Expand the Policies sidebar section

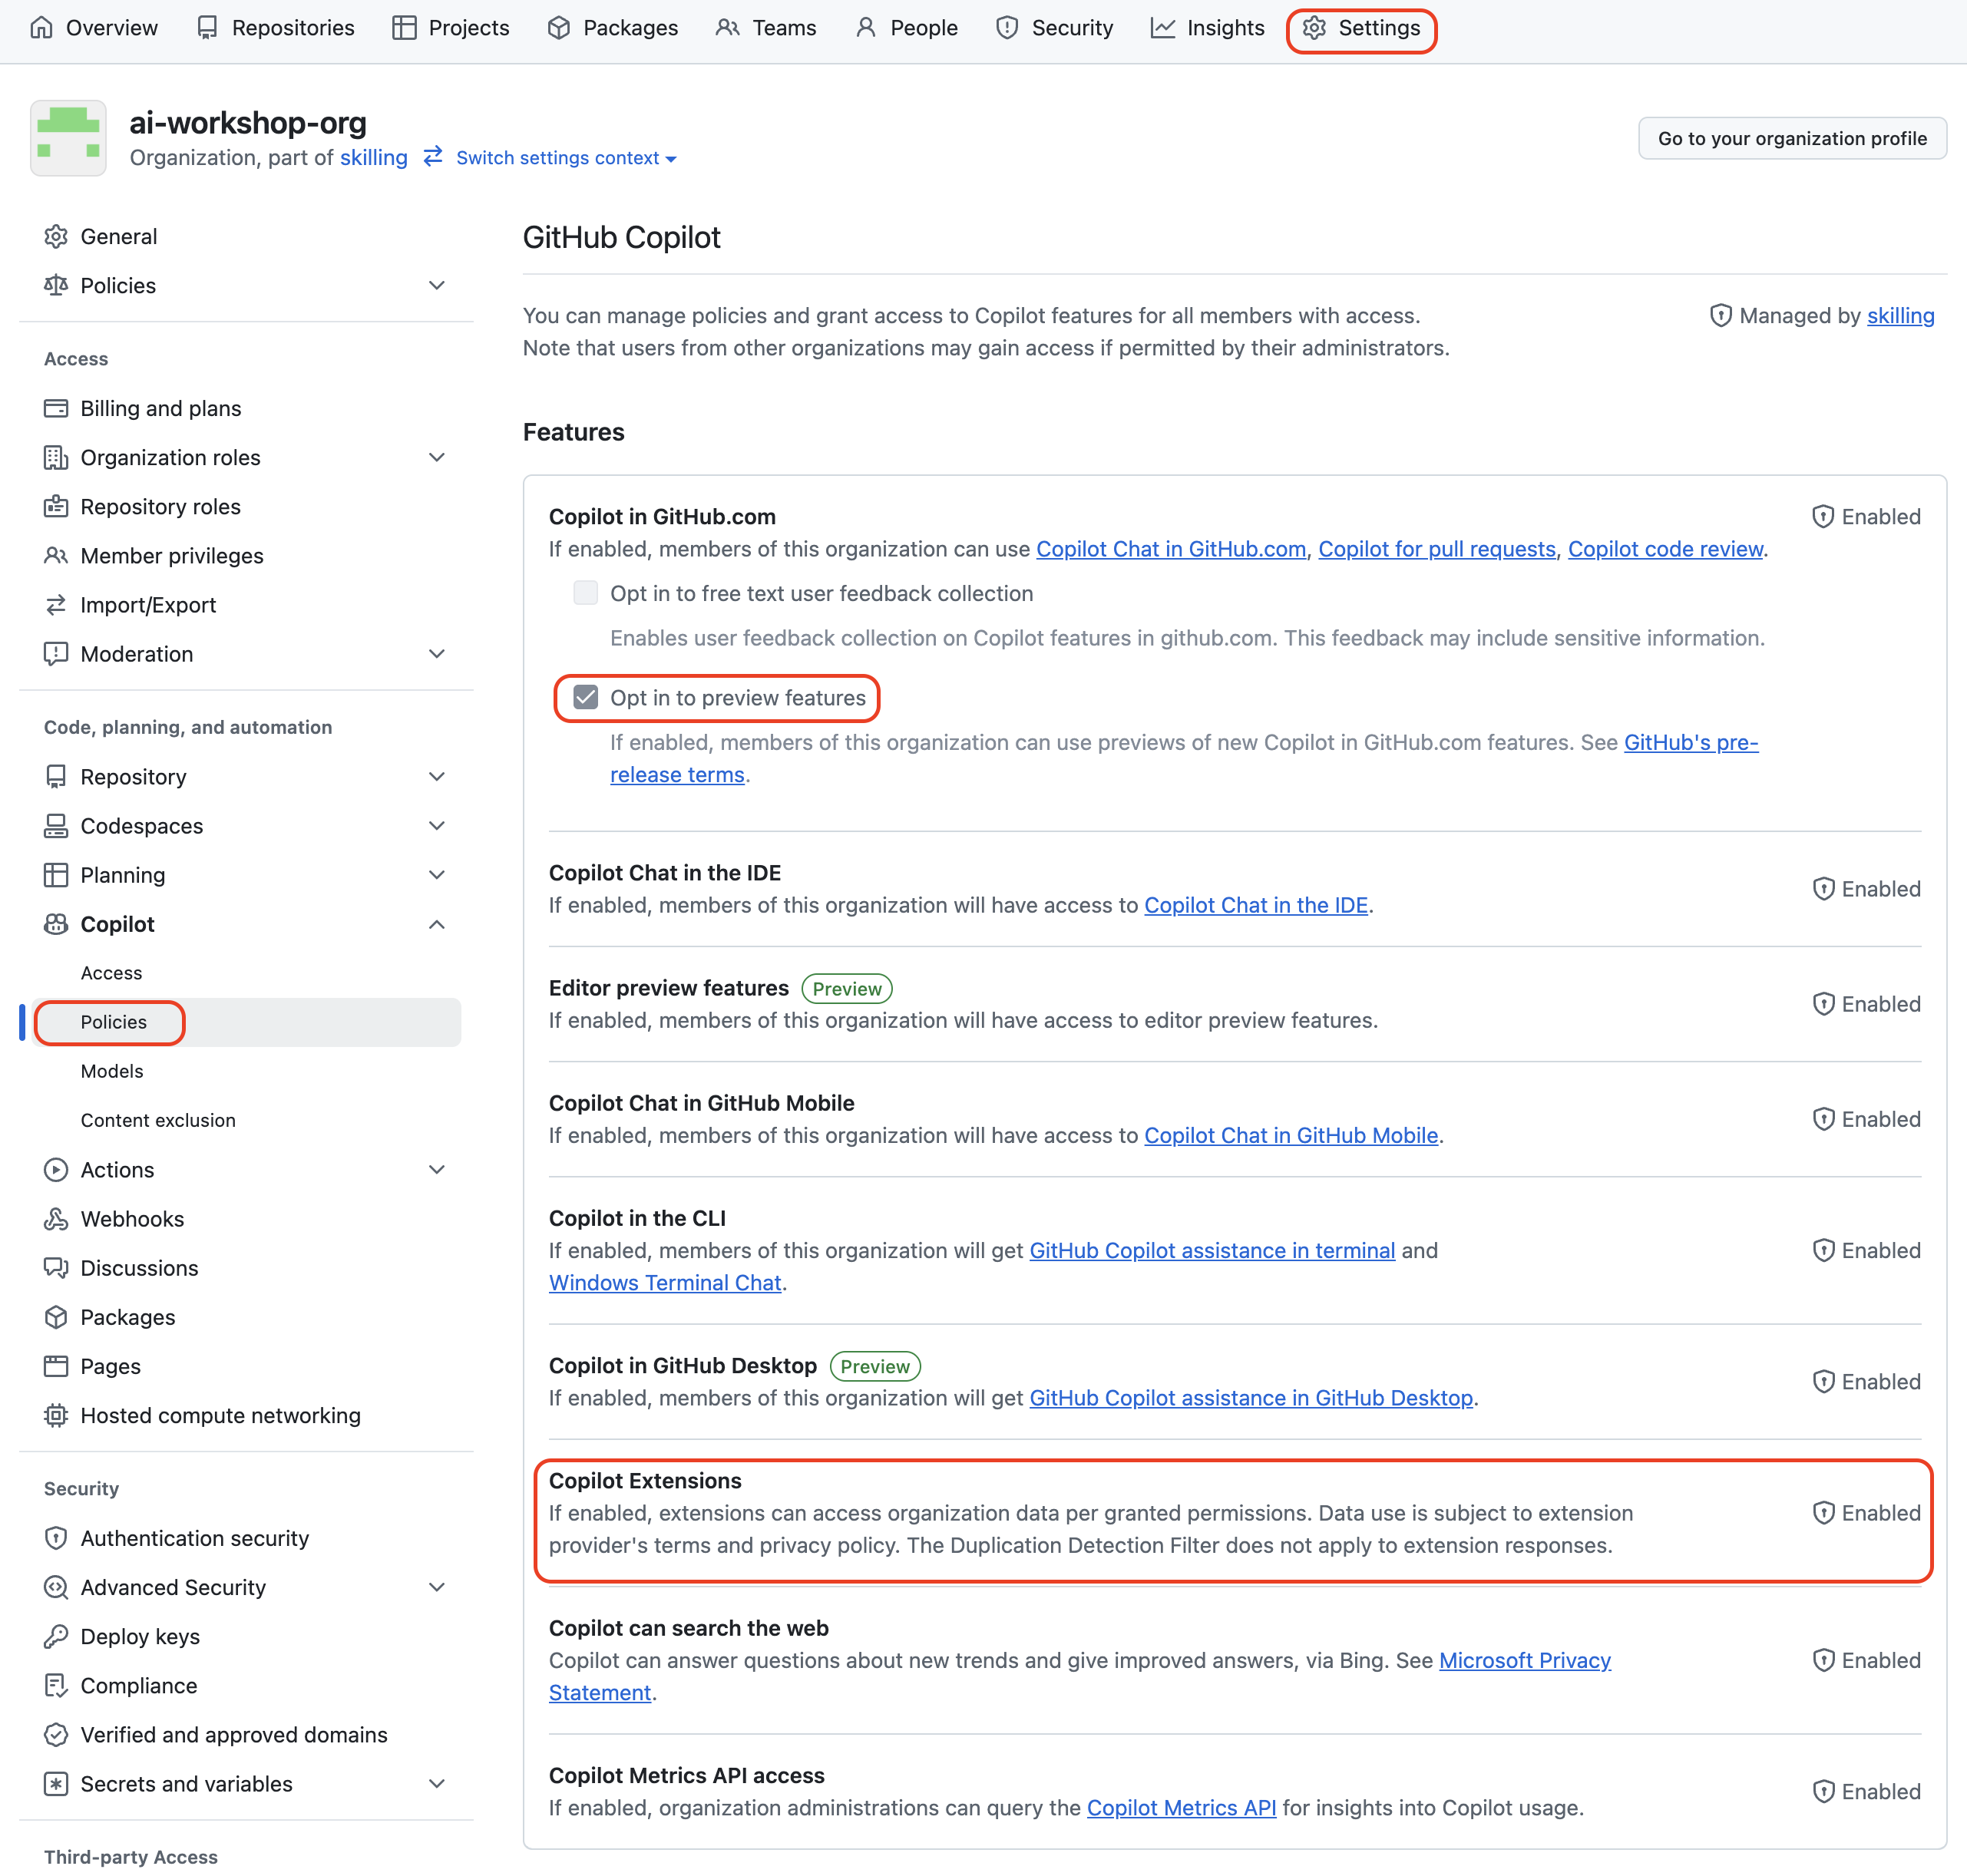point(437,286)
